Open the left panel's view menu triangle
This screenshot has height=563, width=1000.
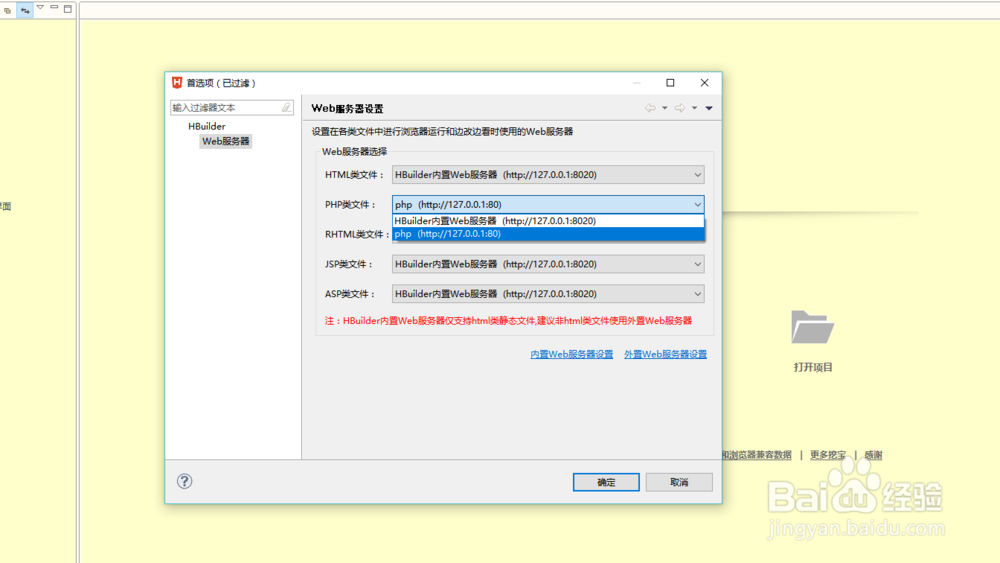[40, 7]
